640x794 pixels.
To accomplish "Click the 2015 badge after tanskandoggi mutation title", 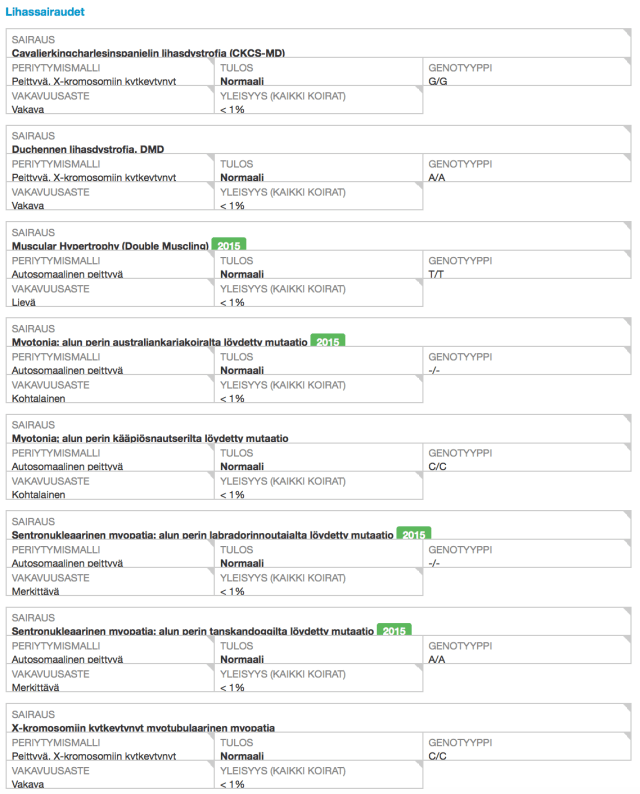I will coord(394,631).
